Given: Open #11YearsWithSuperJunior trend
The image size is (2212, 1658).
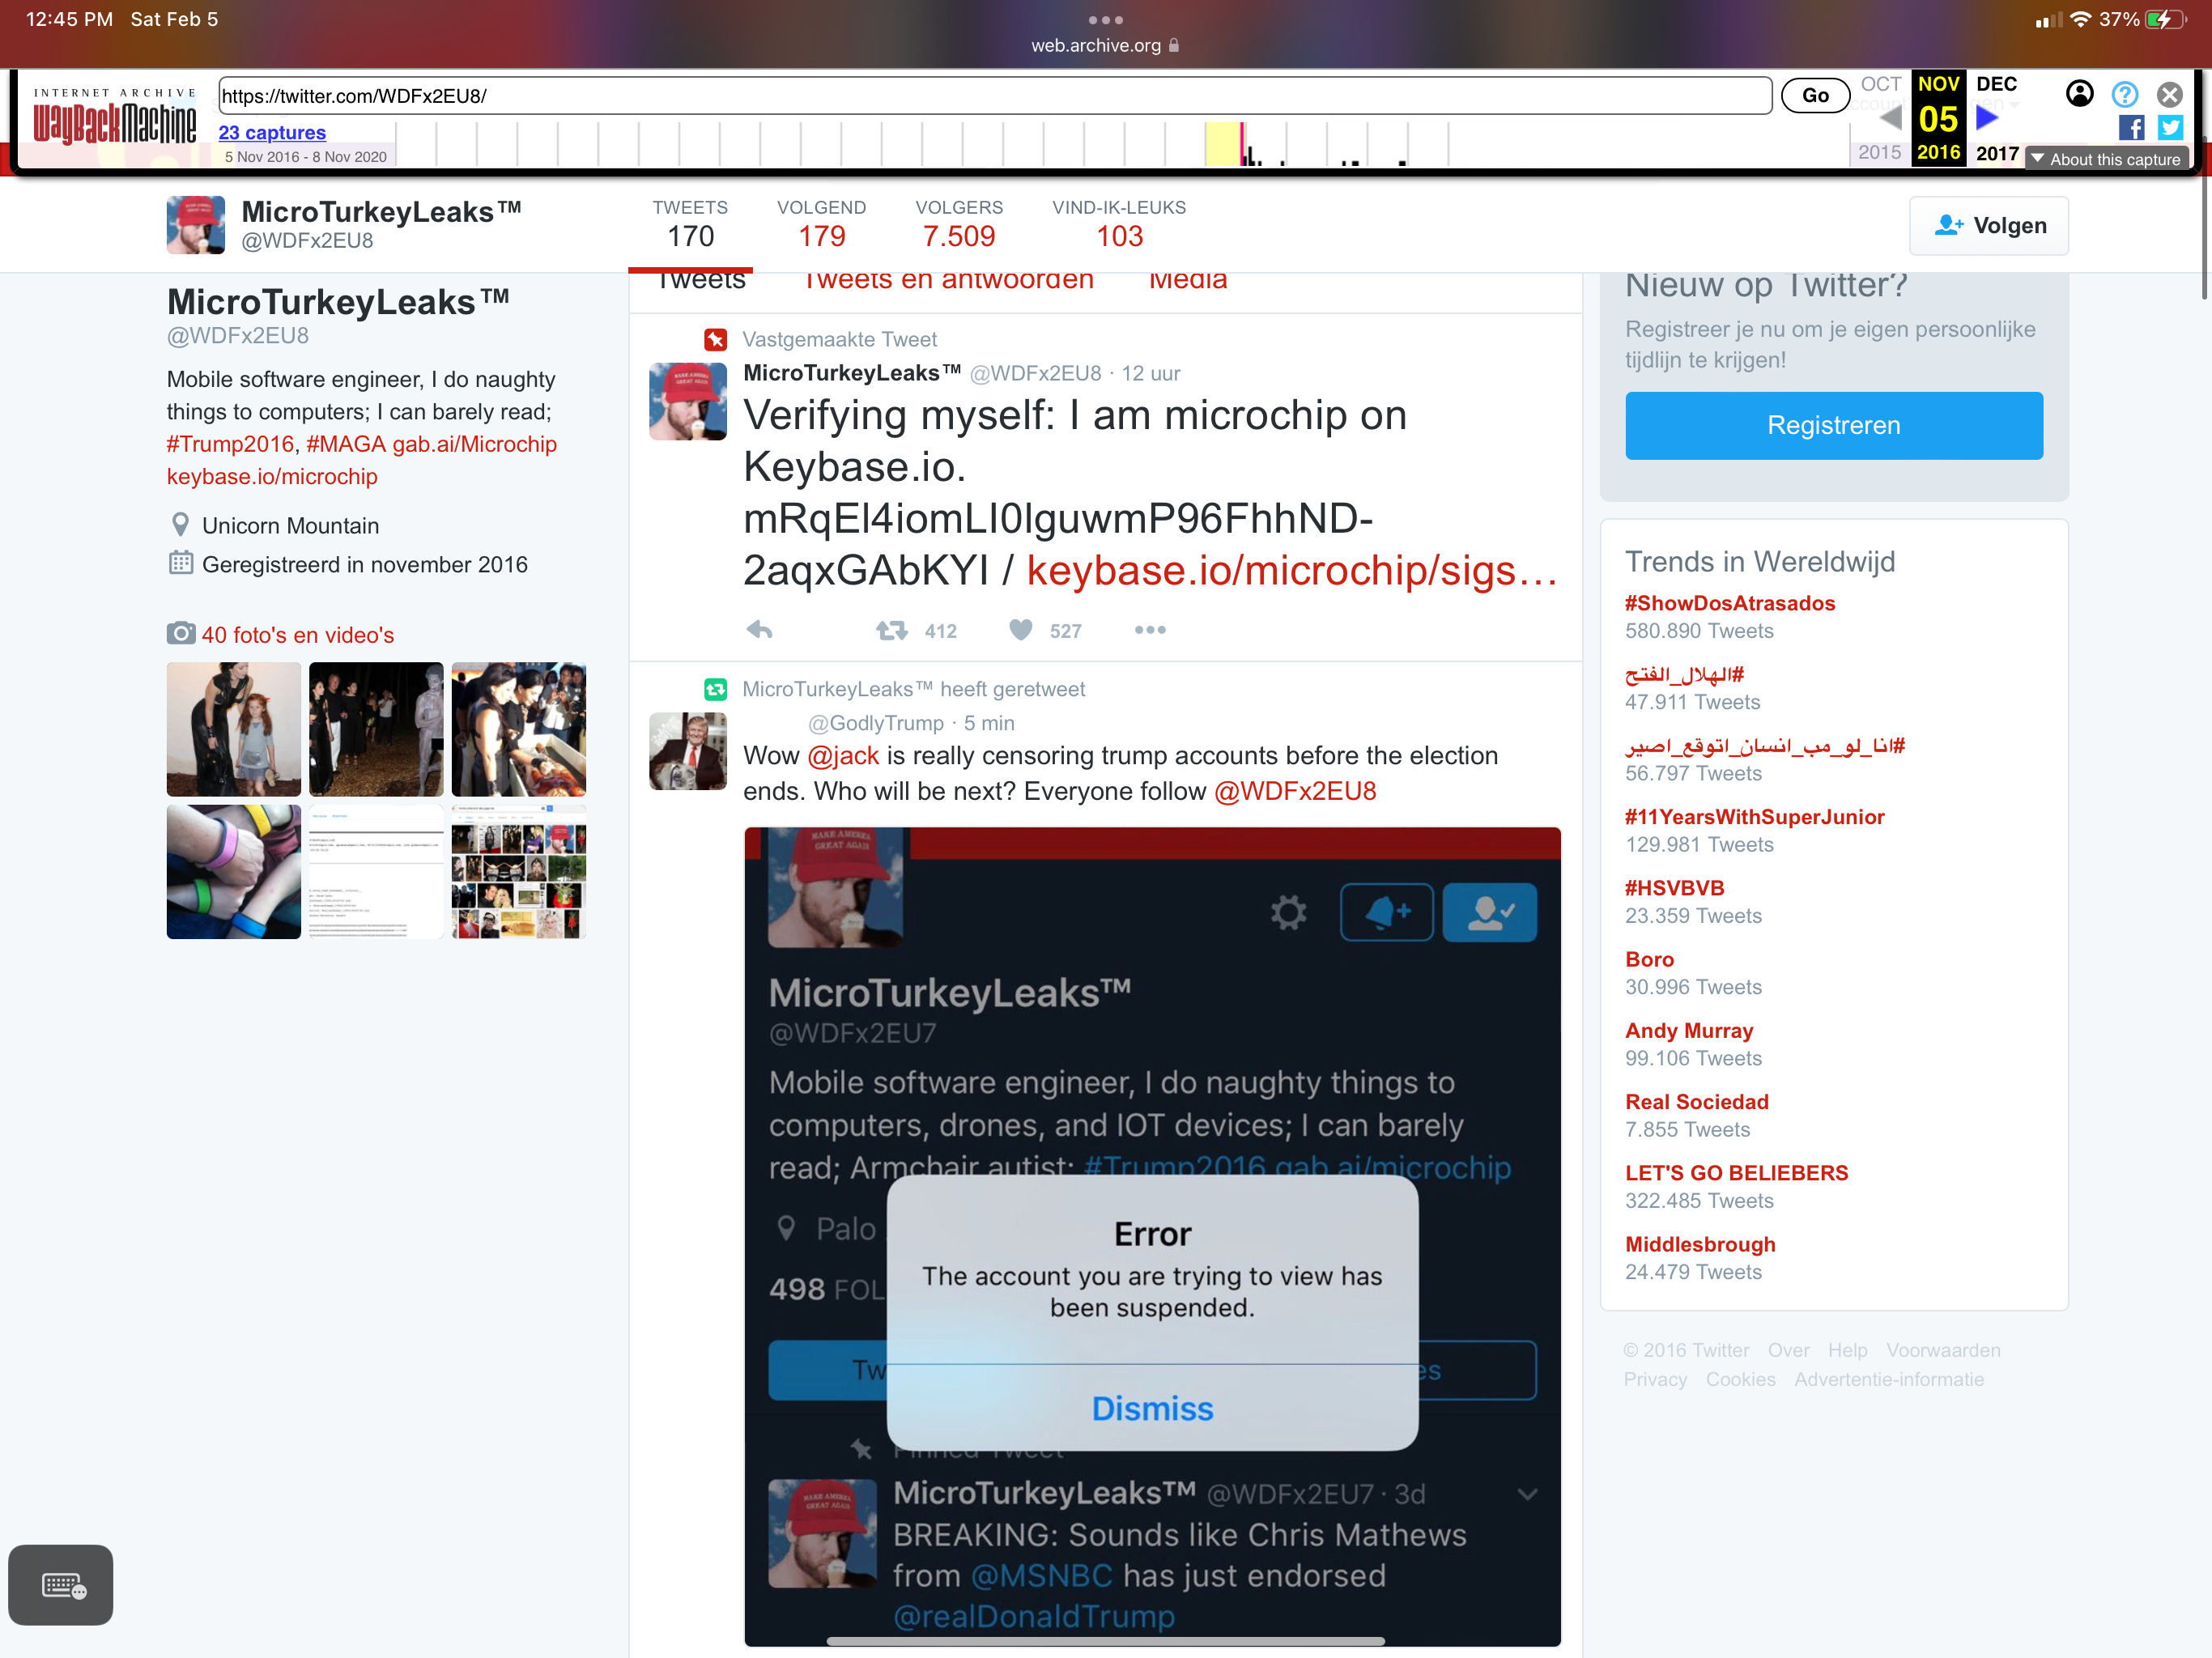Looking at the screenshot, I should click(x=1754, y=817).
